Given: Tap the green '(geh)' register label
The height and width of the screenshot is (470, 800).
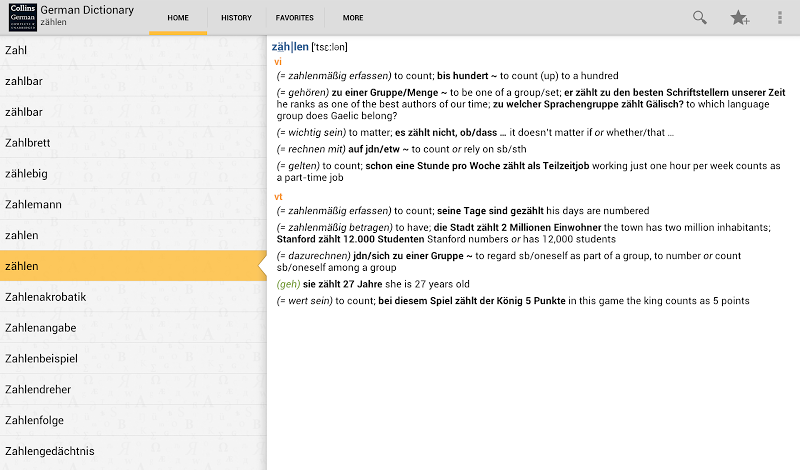Looking at the screenshot, I should pos(288,284).
